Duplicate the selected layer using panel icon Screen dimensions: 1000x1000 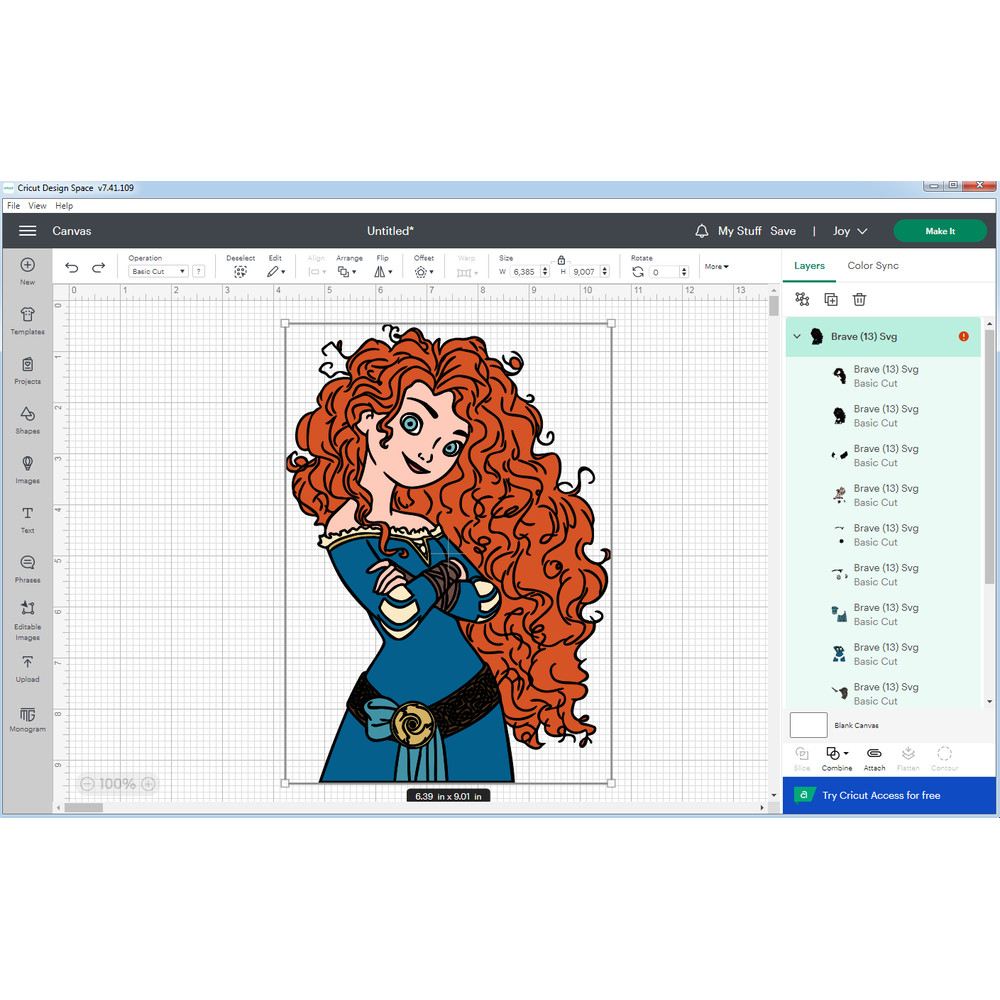(x=830, y=298)
